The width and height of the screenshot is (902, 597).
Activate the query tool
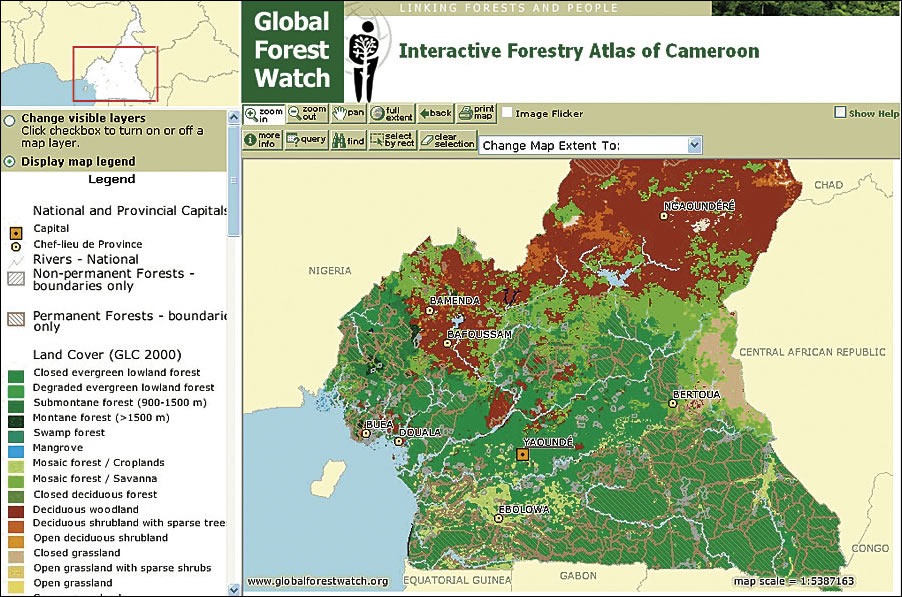(307, 140)
